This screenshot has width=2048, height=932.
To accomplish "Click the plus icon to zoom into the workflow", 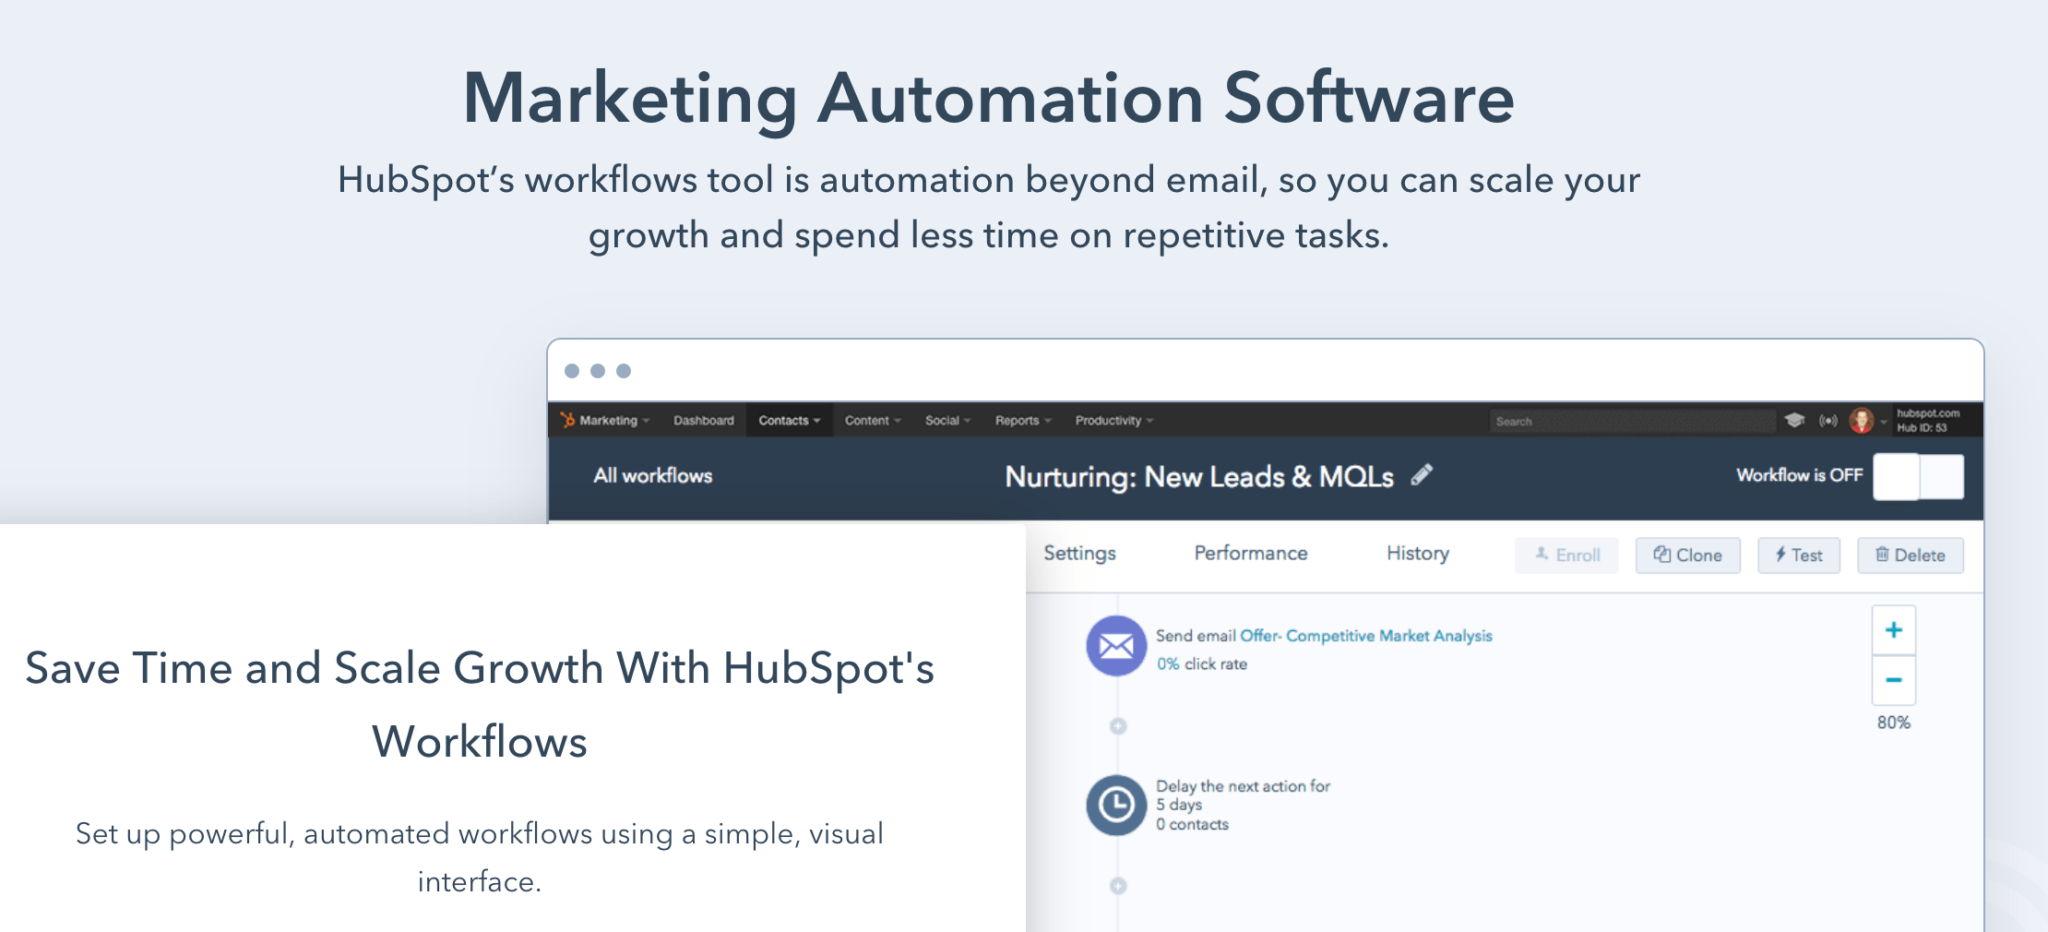I will click(x=1893, y=630).
